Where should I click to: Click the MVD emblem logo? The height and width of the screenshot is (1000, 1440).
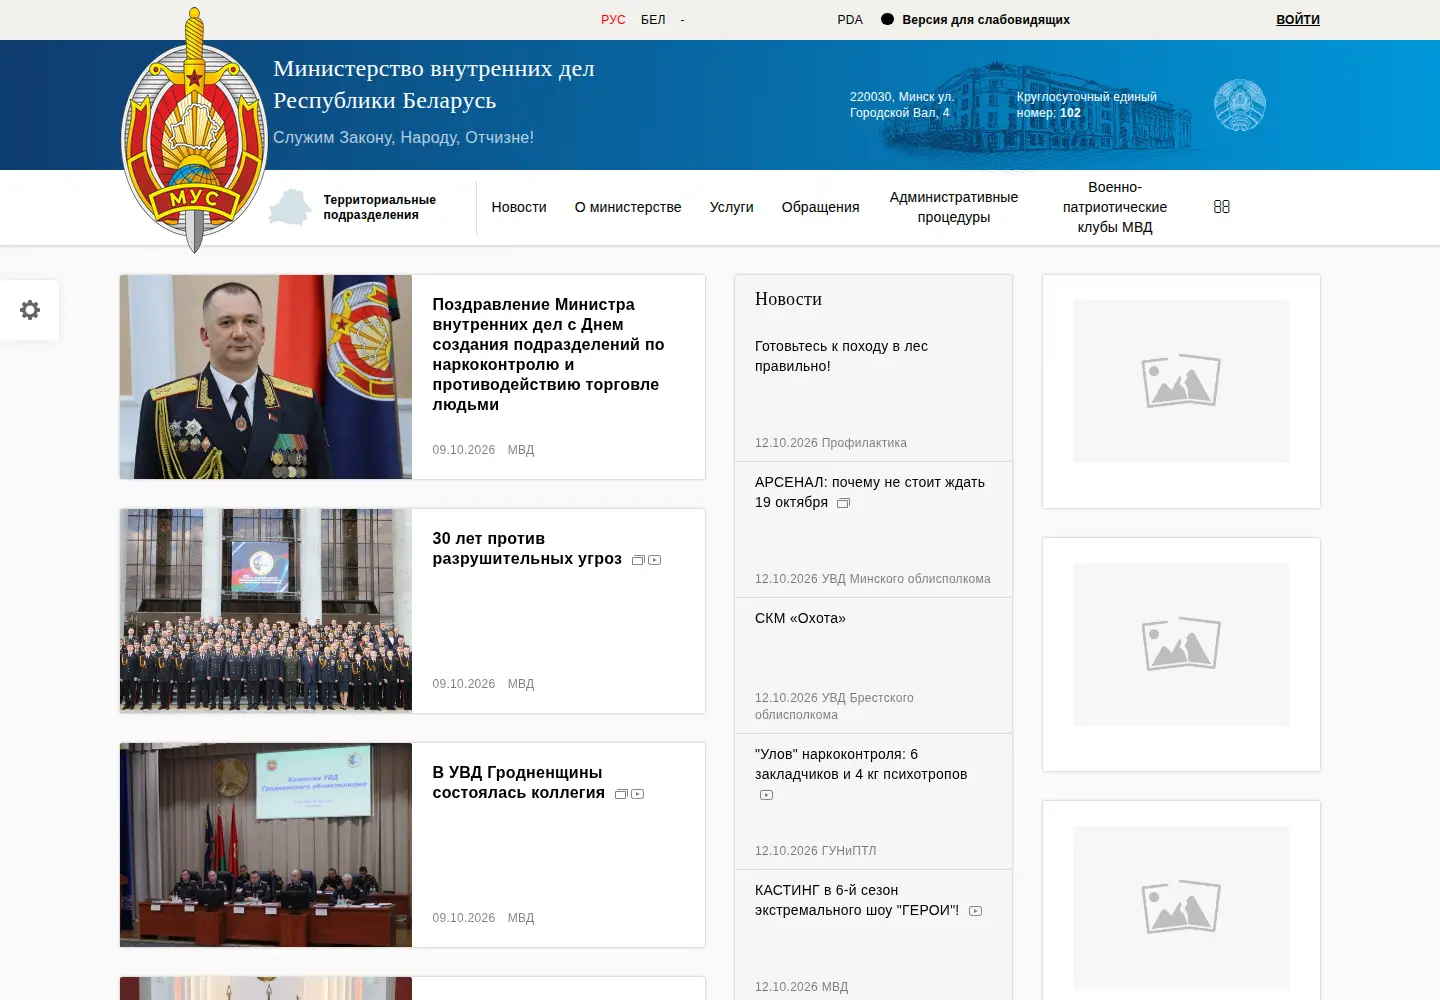point(194,130)
